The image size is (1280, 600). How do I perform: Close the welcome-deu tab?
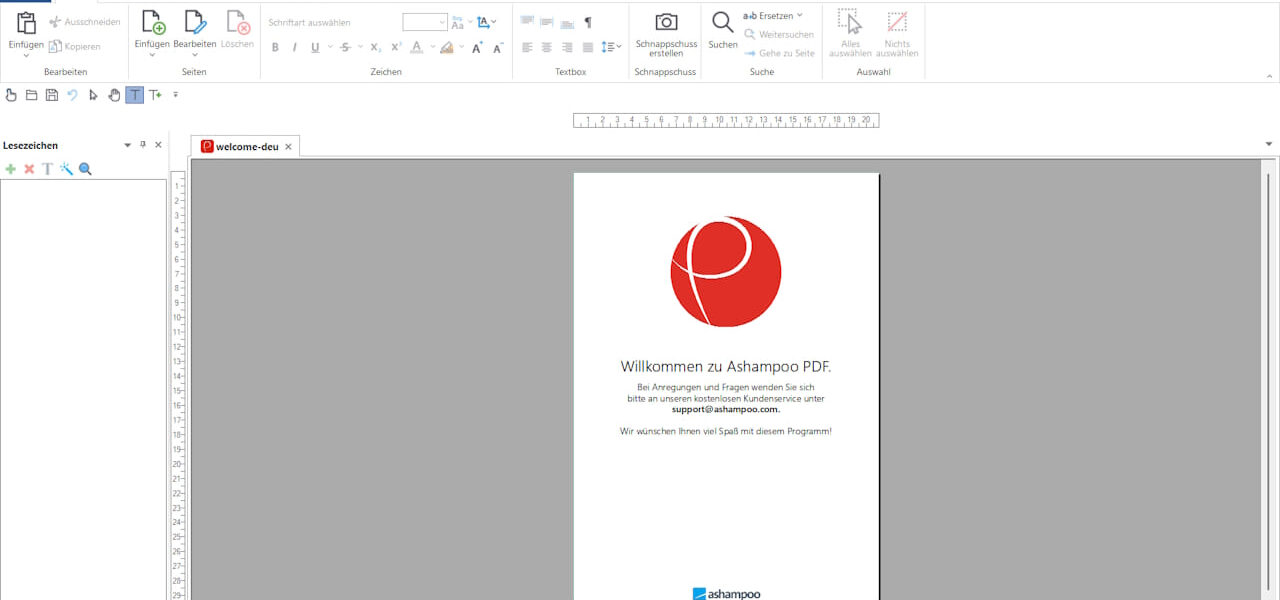click(x=288, y=147)
